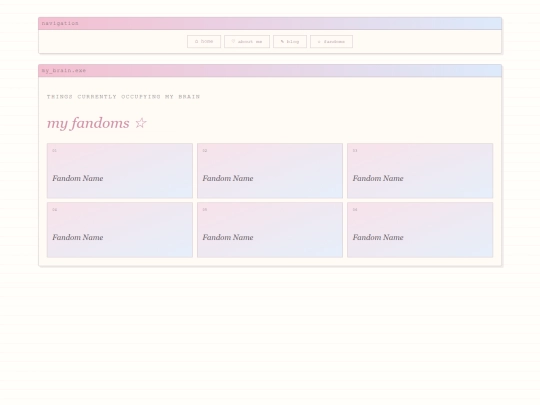Open Fandom Name card numbered 05
Viewport: 540px width, 405px height.
[x=270, y=230]
